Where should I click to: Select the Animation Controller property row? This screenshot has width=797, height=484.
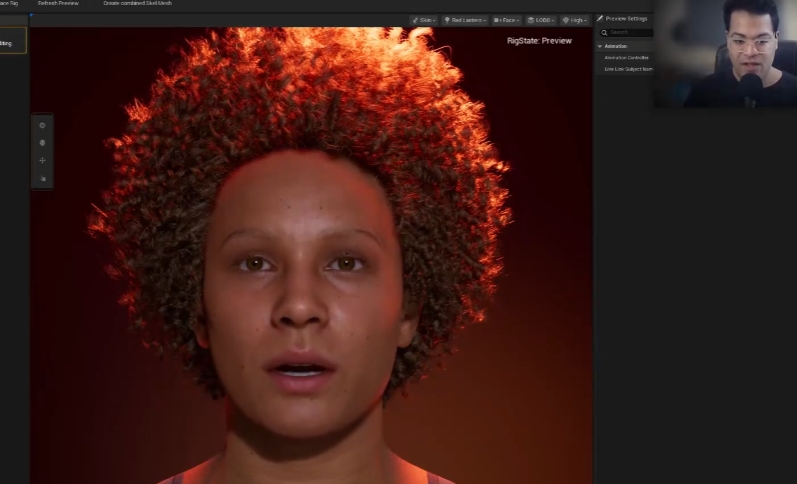click(x=627, y=57)
